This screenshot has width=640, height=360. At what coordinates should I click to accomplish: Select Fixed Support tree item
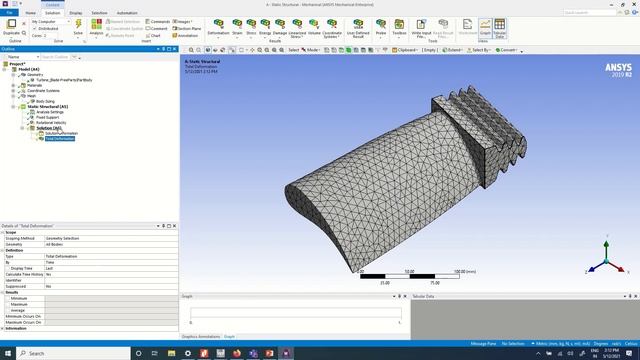click(47, 117)
